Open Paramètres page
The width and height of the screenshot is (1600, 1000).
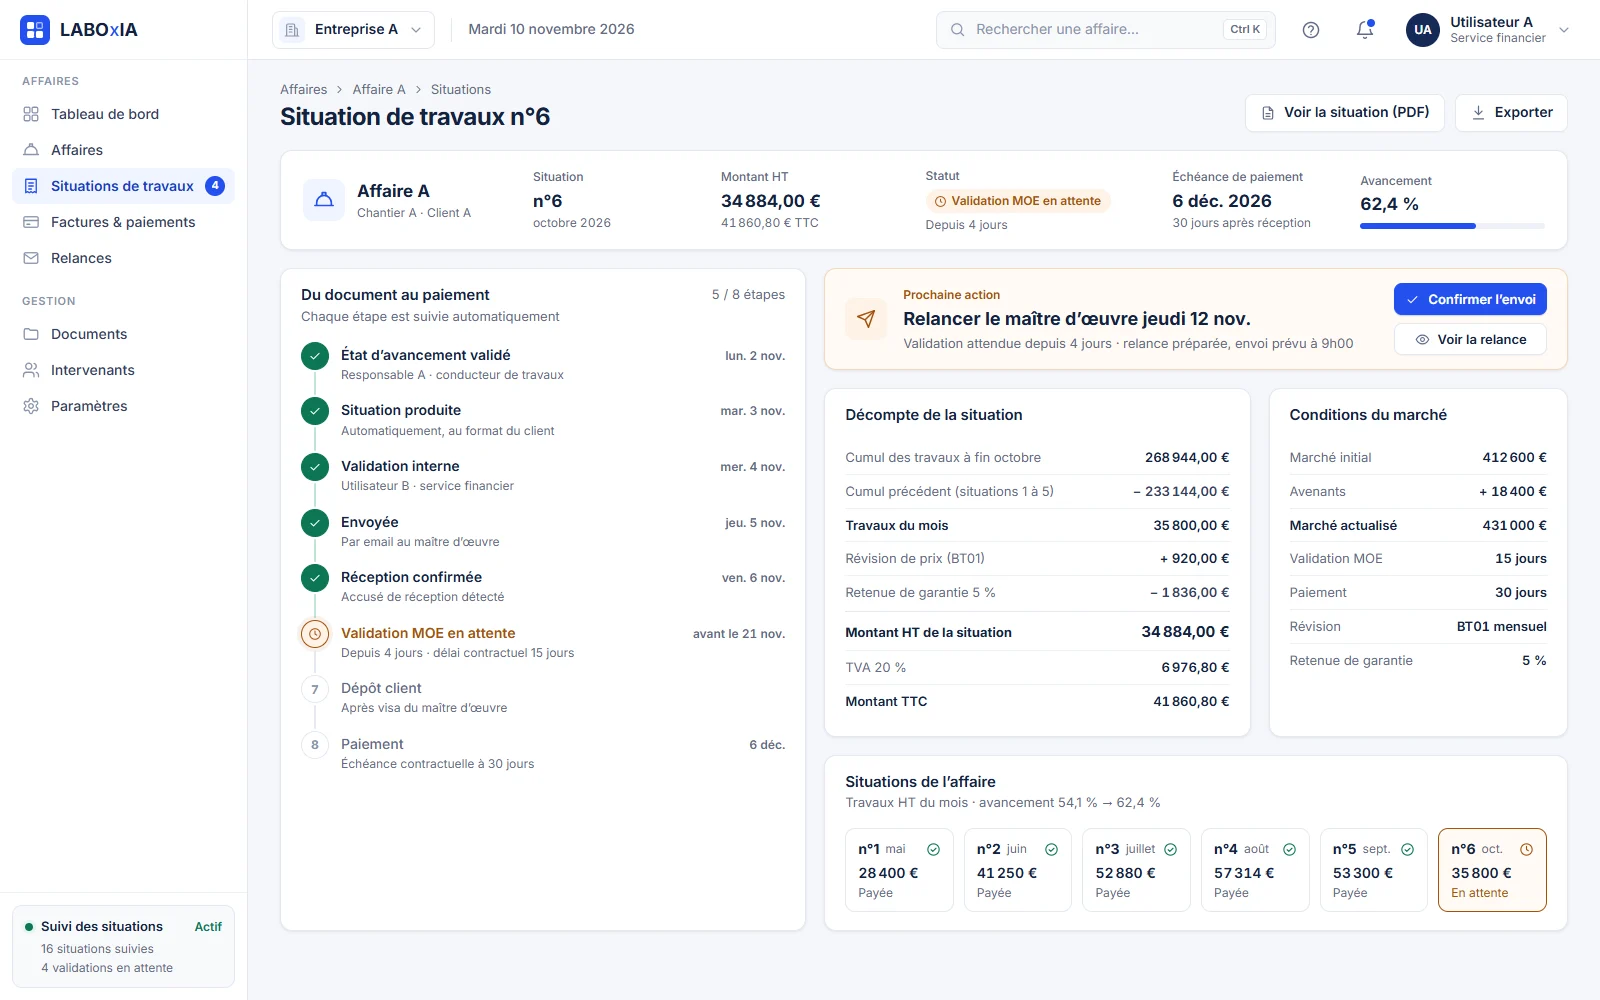pos(123,406)
